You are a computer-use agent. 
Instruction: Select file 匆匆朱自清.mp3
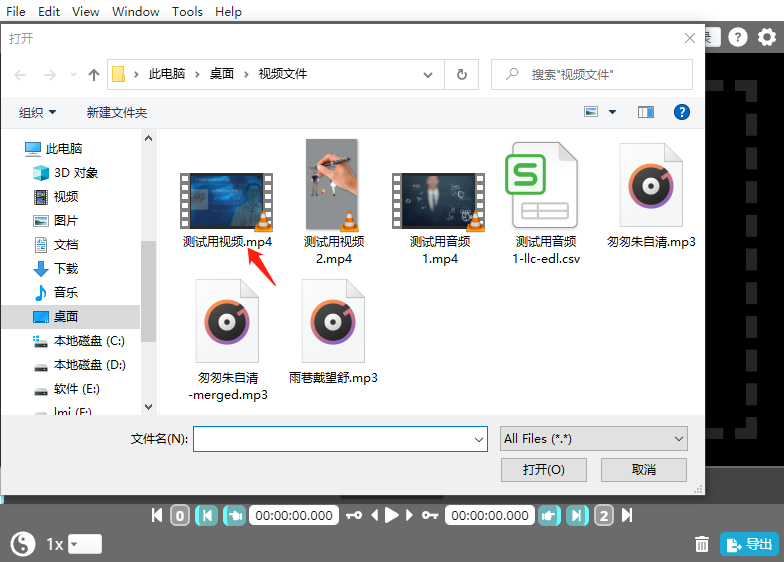tap(651, 196)
